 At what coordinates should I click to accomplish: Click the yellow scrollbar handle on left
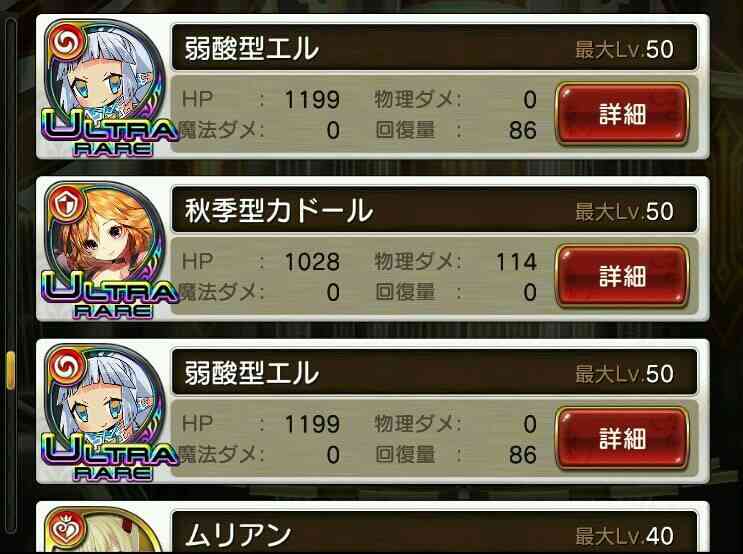click(x=10, y=370)
